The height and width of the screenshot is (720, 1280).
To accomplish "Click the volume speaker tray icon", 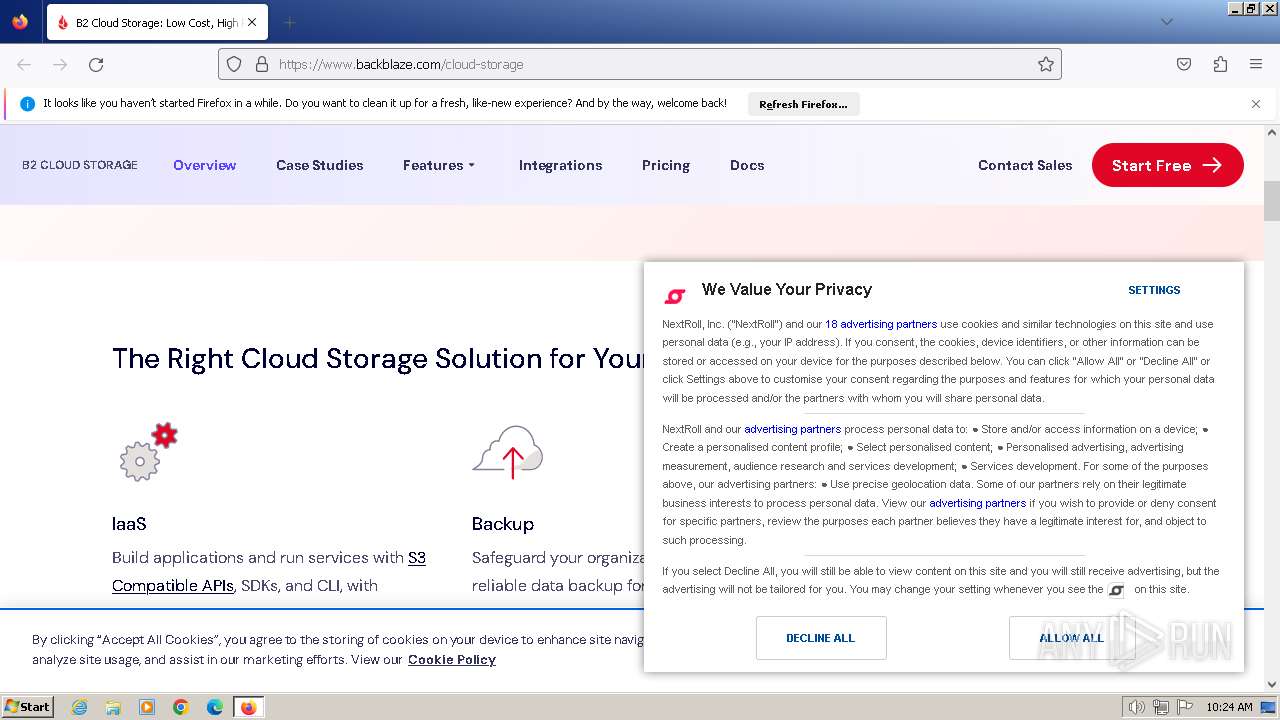I will coord(1136,707).
